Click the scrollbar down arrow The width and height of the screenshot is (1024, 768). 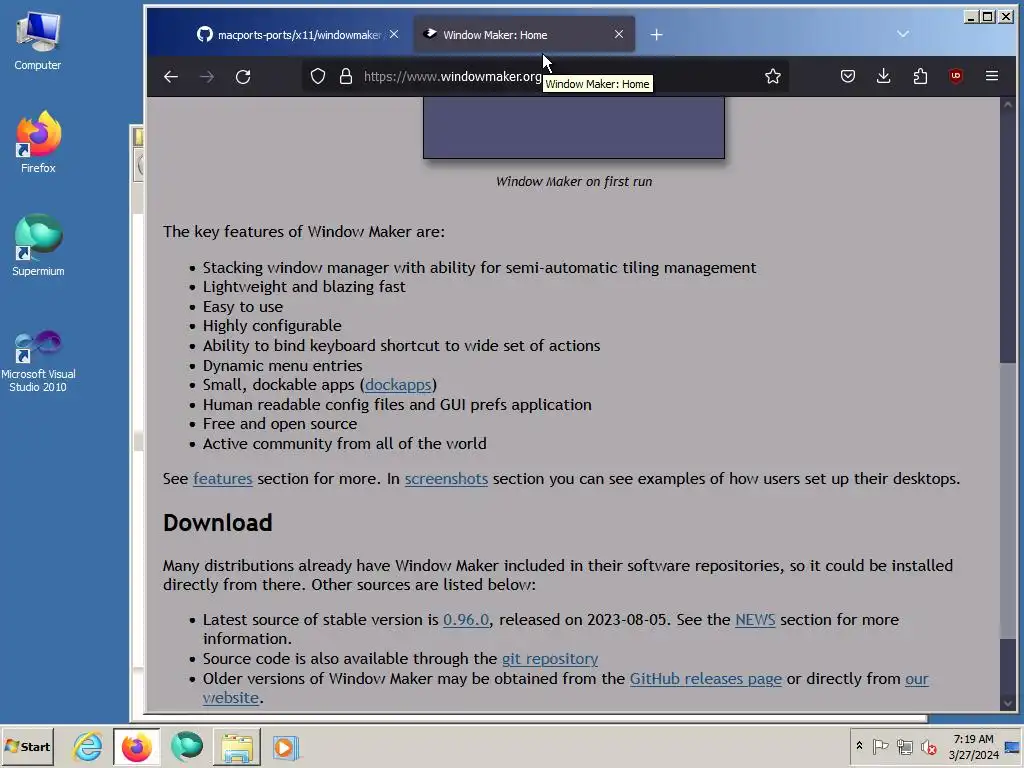(1008, 703)
